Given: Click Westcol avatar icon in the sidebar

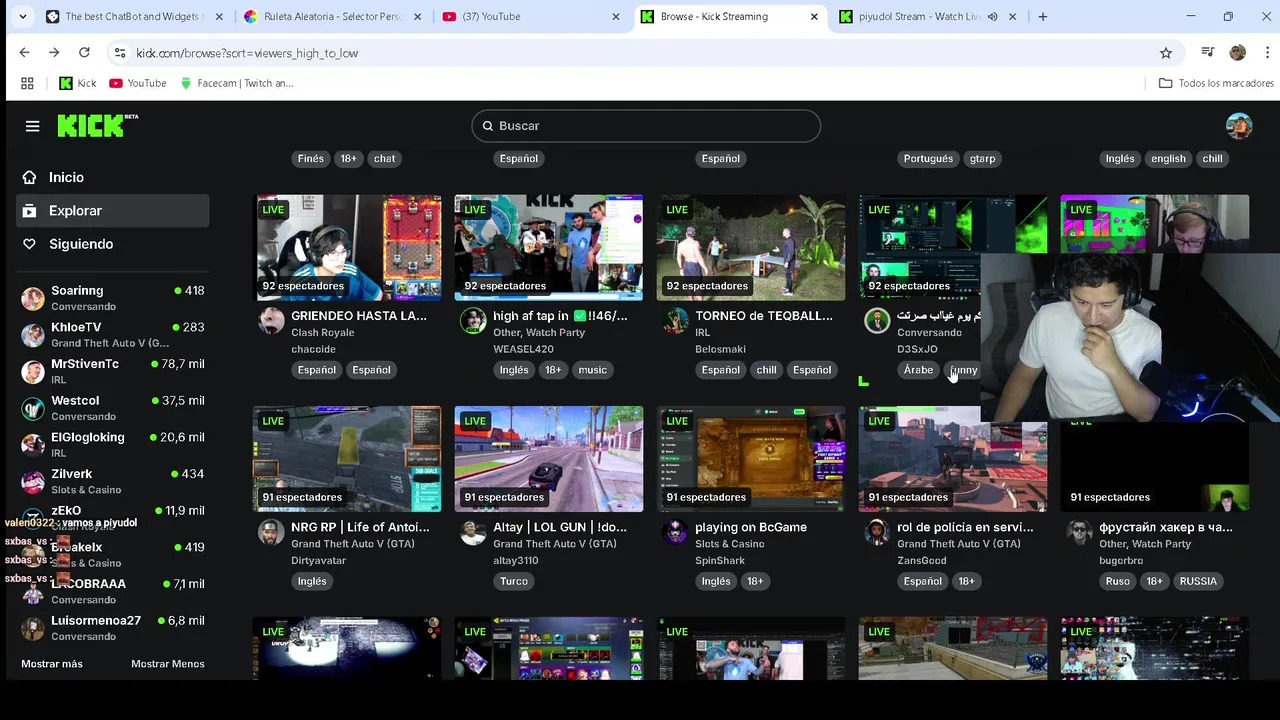Looking at the screenshot, I should click(x=33, y=408).
